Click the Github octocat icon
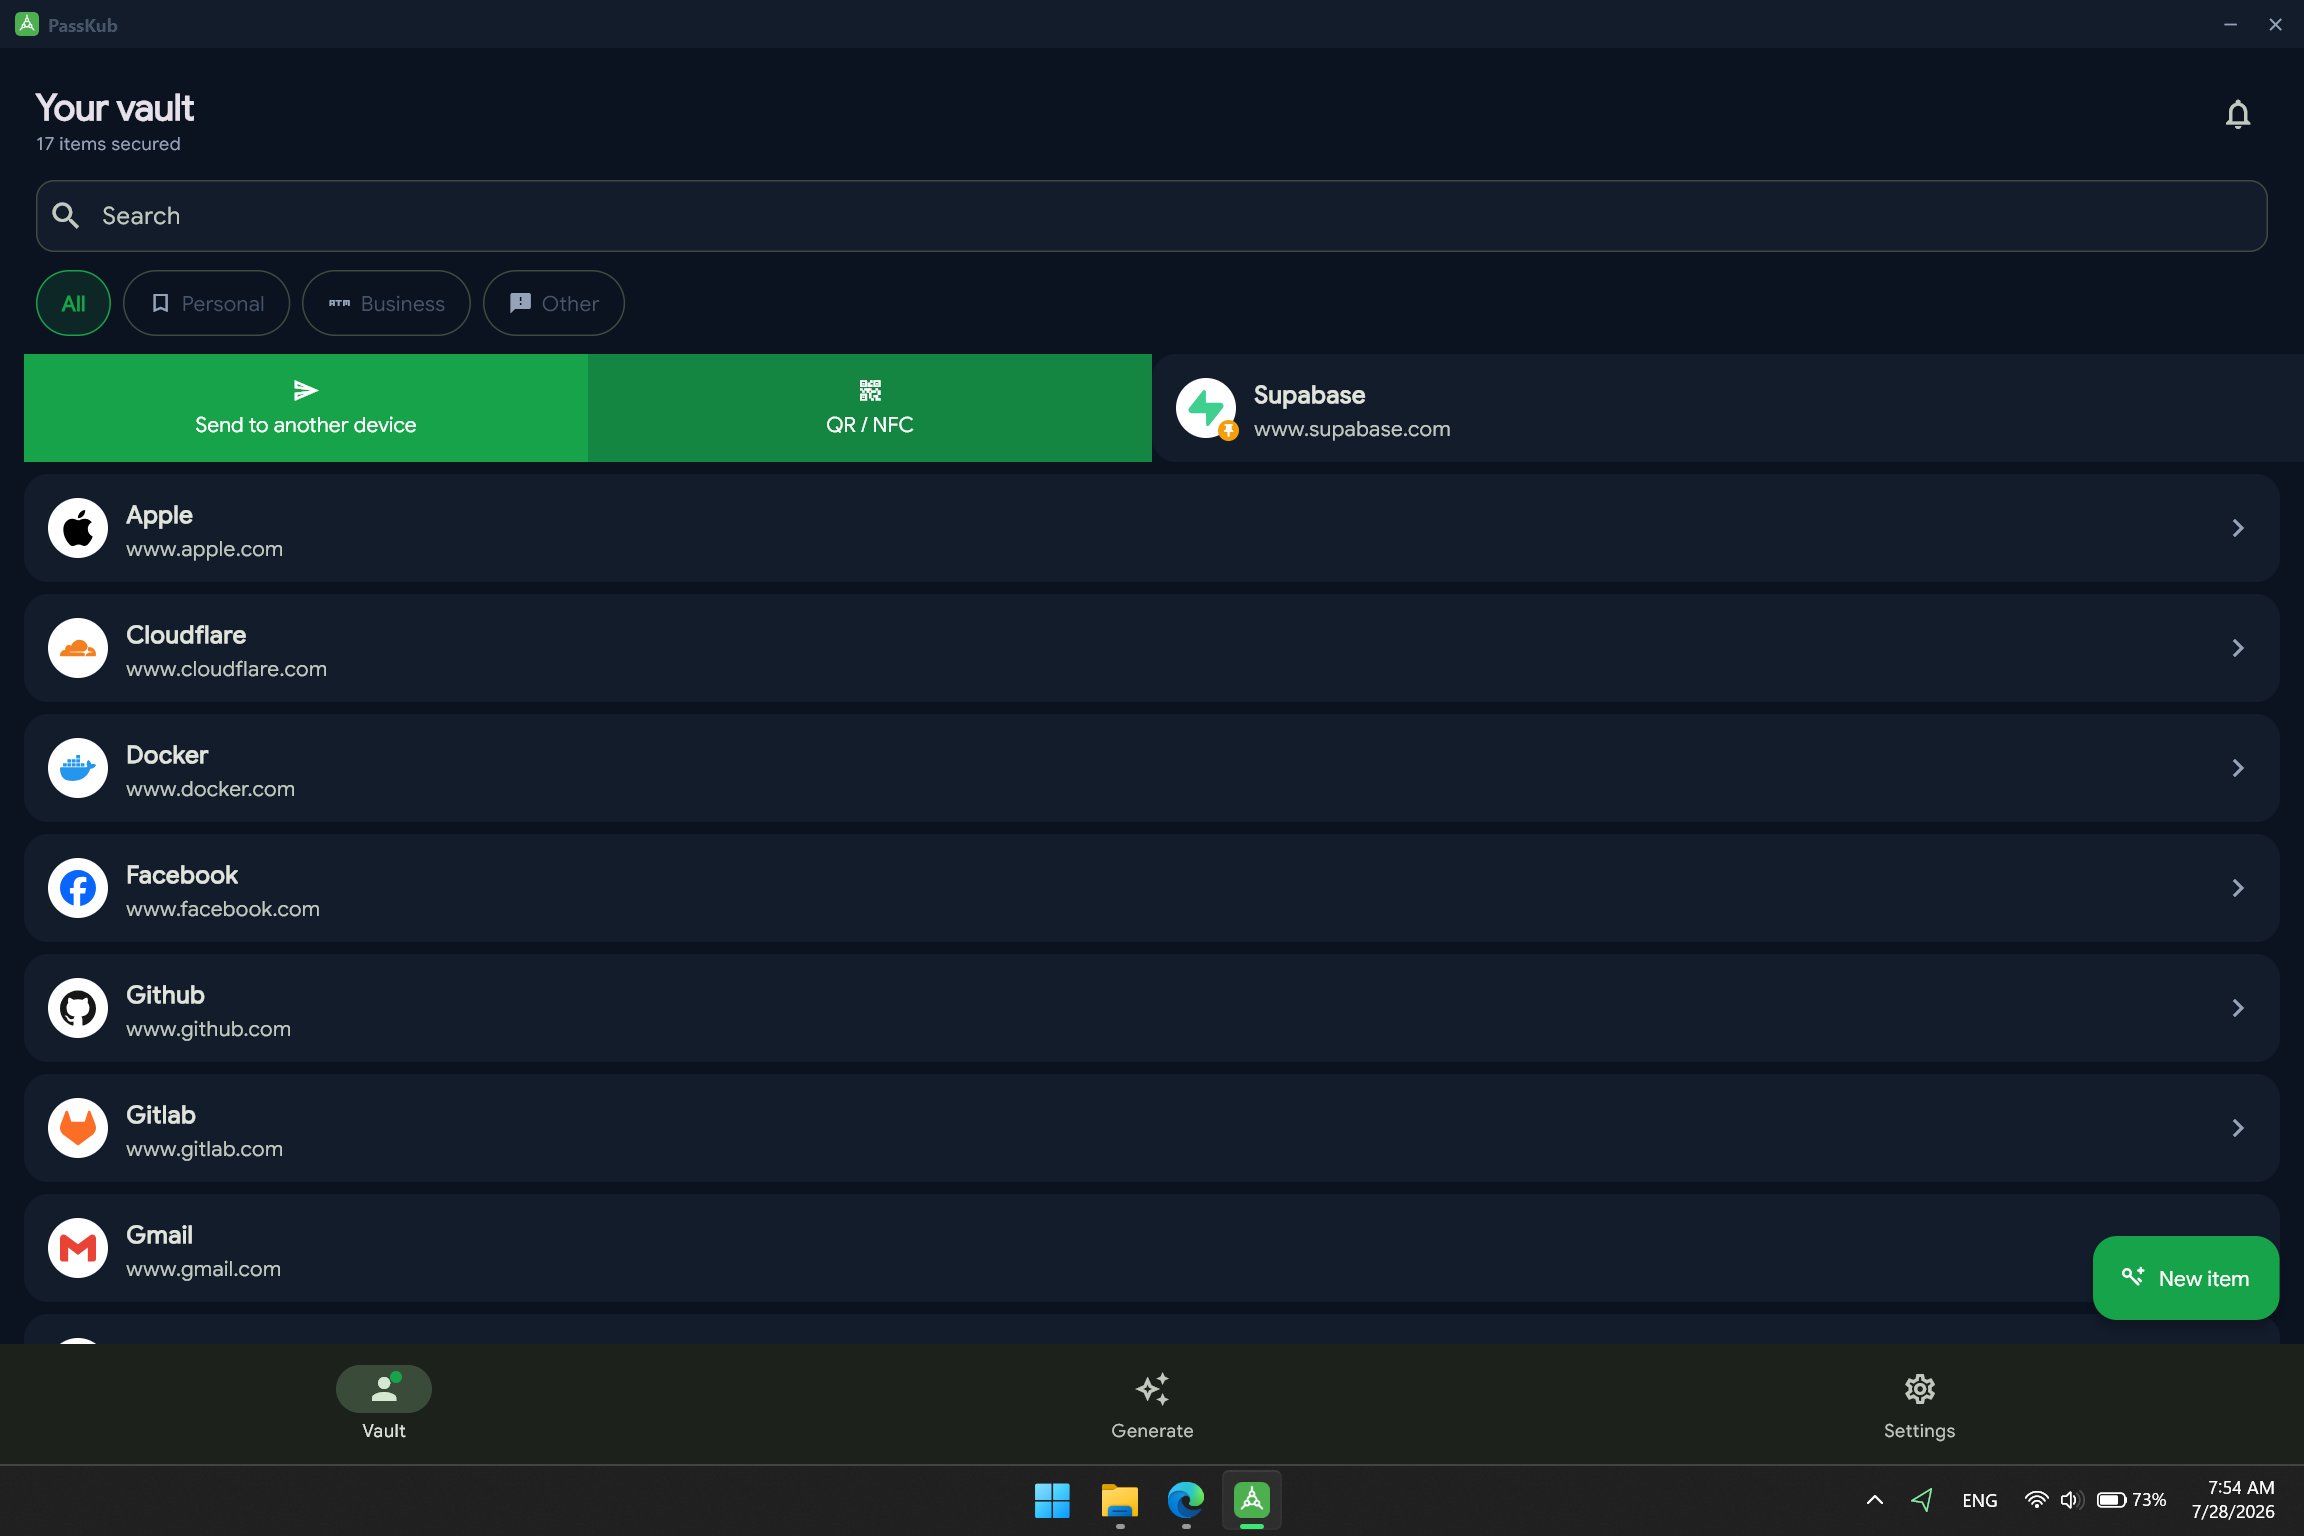Screen dimensions: 2304x1536 (78, 1008)
